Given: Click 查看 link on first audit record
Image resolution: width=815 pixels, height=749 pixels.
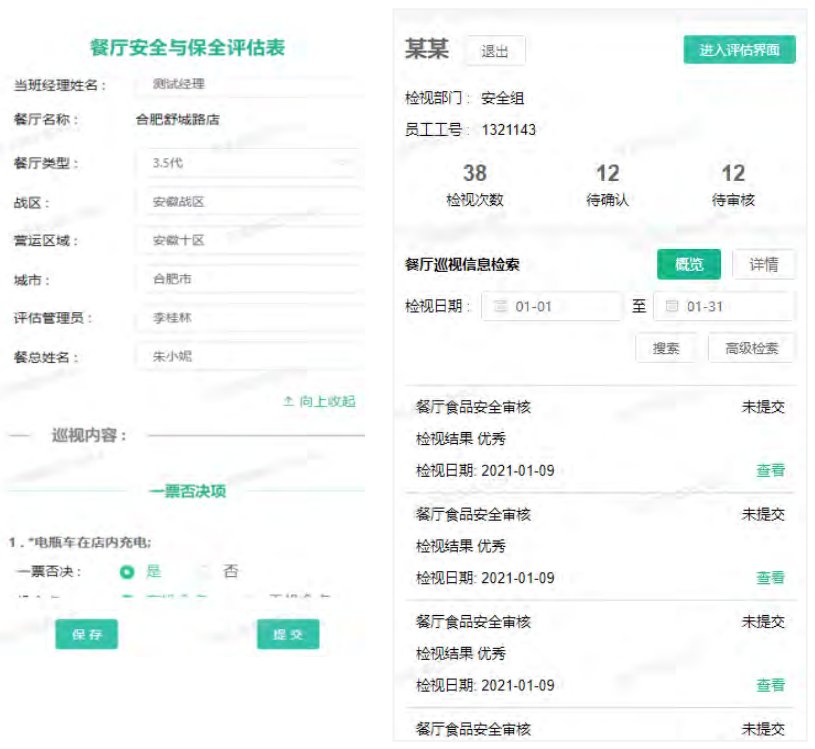Looking at the screenshot, I should pyautogui.click(x=770, y=470).
